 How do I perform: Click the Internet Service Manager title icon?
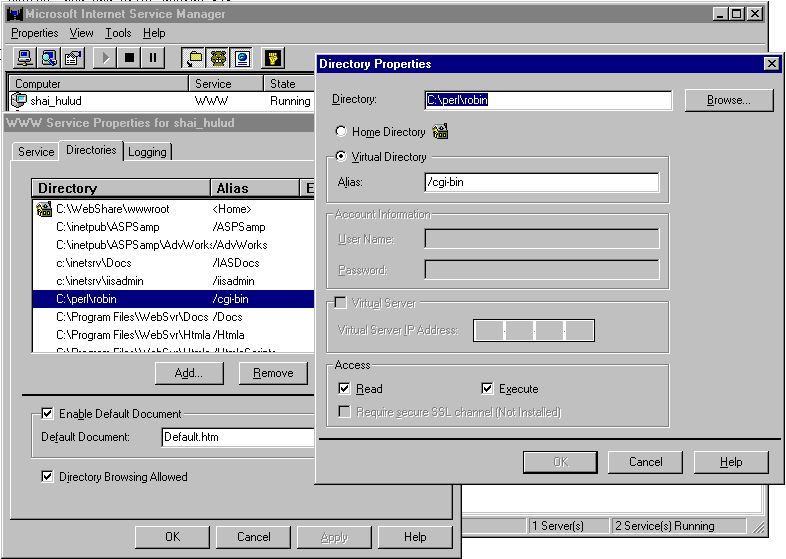point(15,14)
